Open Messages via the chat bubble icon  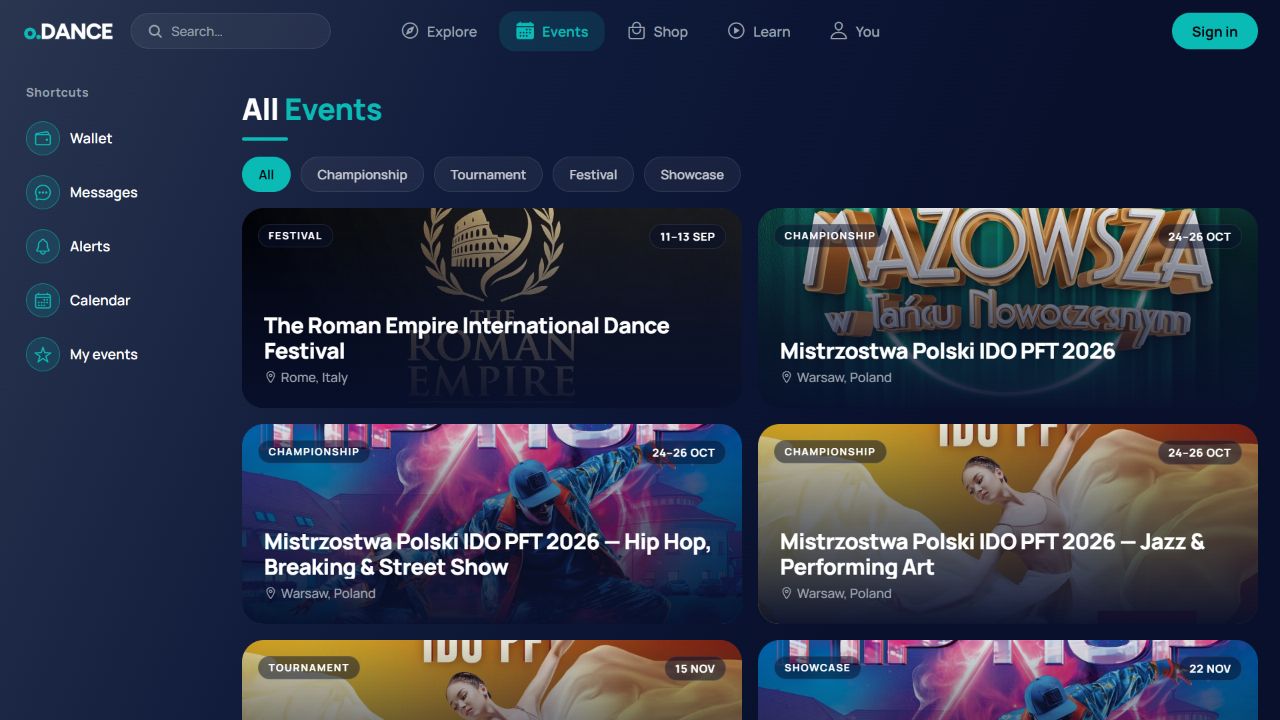[43, 192]
